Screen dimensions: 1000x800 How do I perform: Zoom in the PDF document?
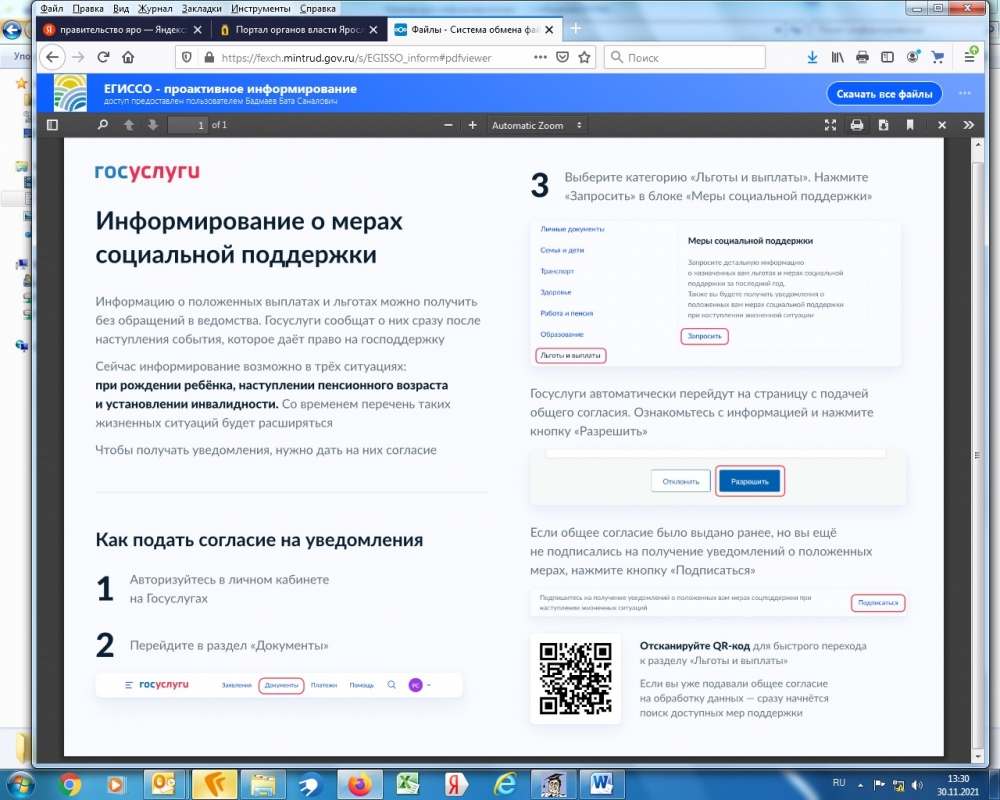point(473,125)
